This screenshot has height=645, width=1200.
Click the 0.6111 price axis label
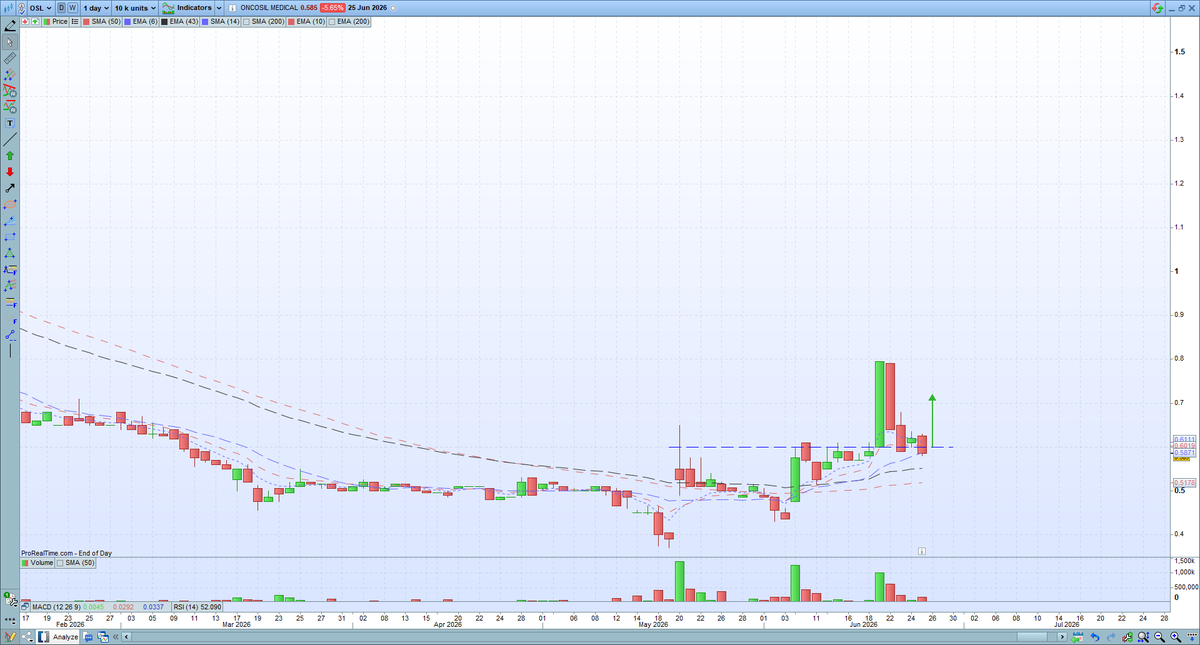click(1183, 439)
